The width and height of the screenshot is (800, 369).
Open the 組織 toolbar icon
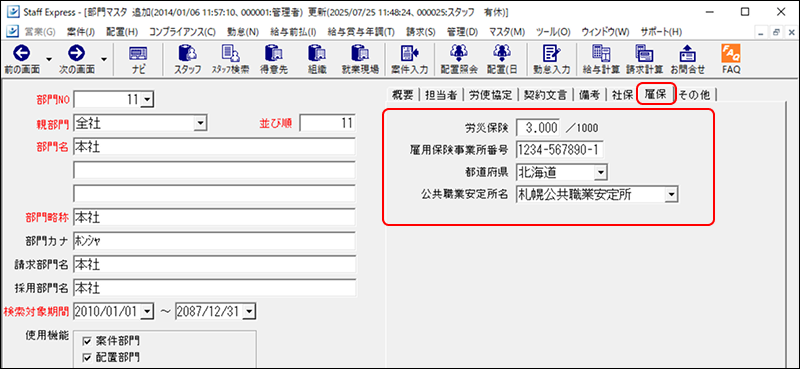point(316,53)
